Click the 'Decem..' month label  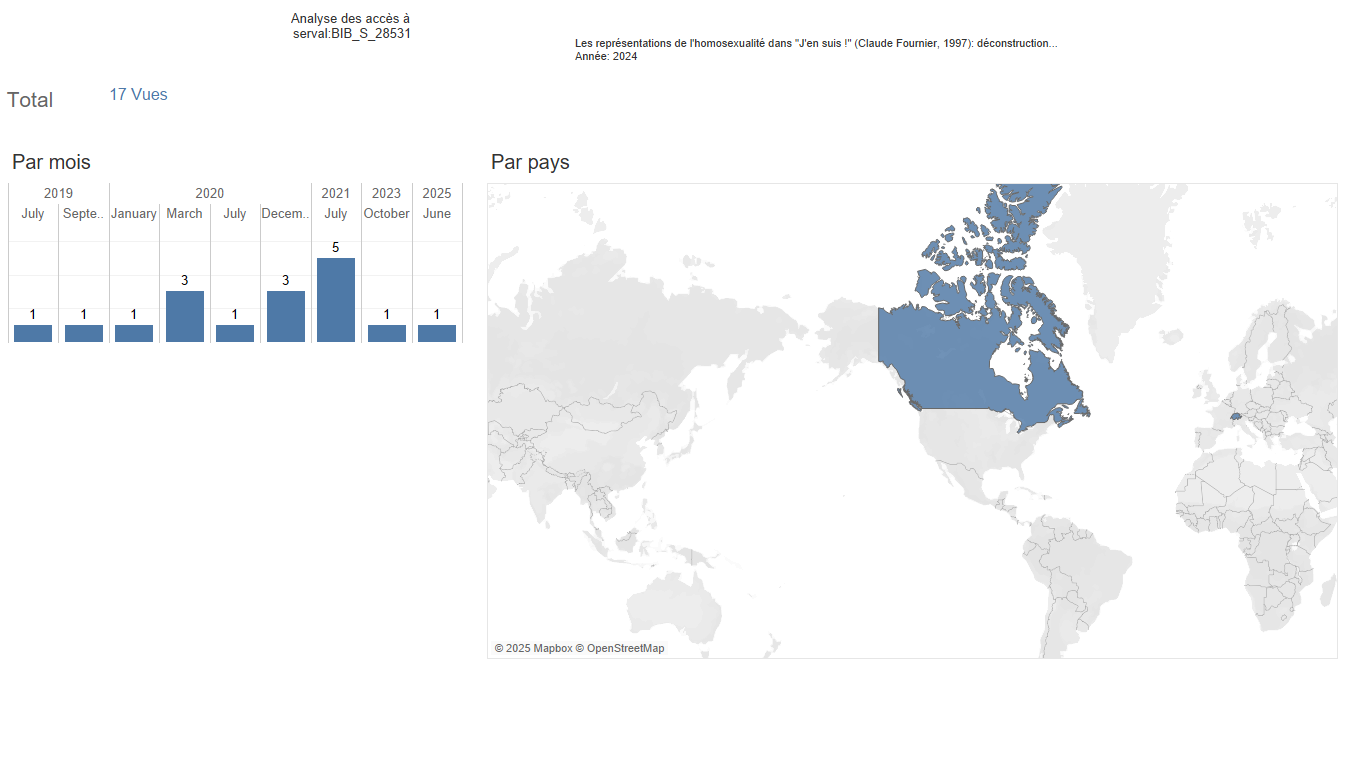[x=286, y=213]
